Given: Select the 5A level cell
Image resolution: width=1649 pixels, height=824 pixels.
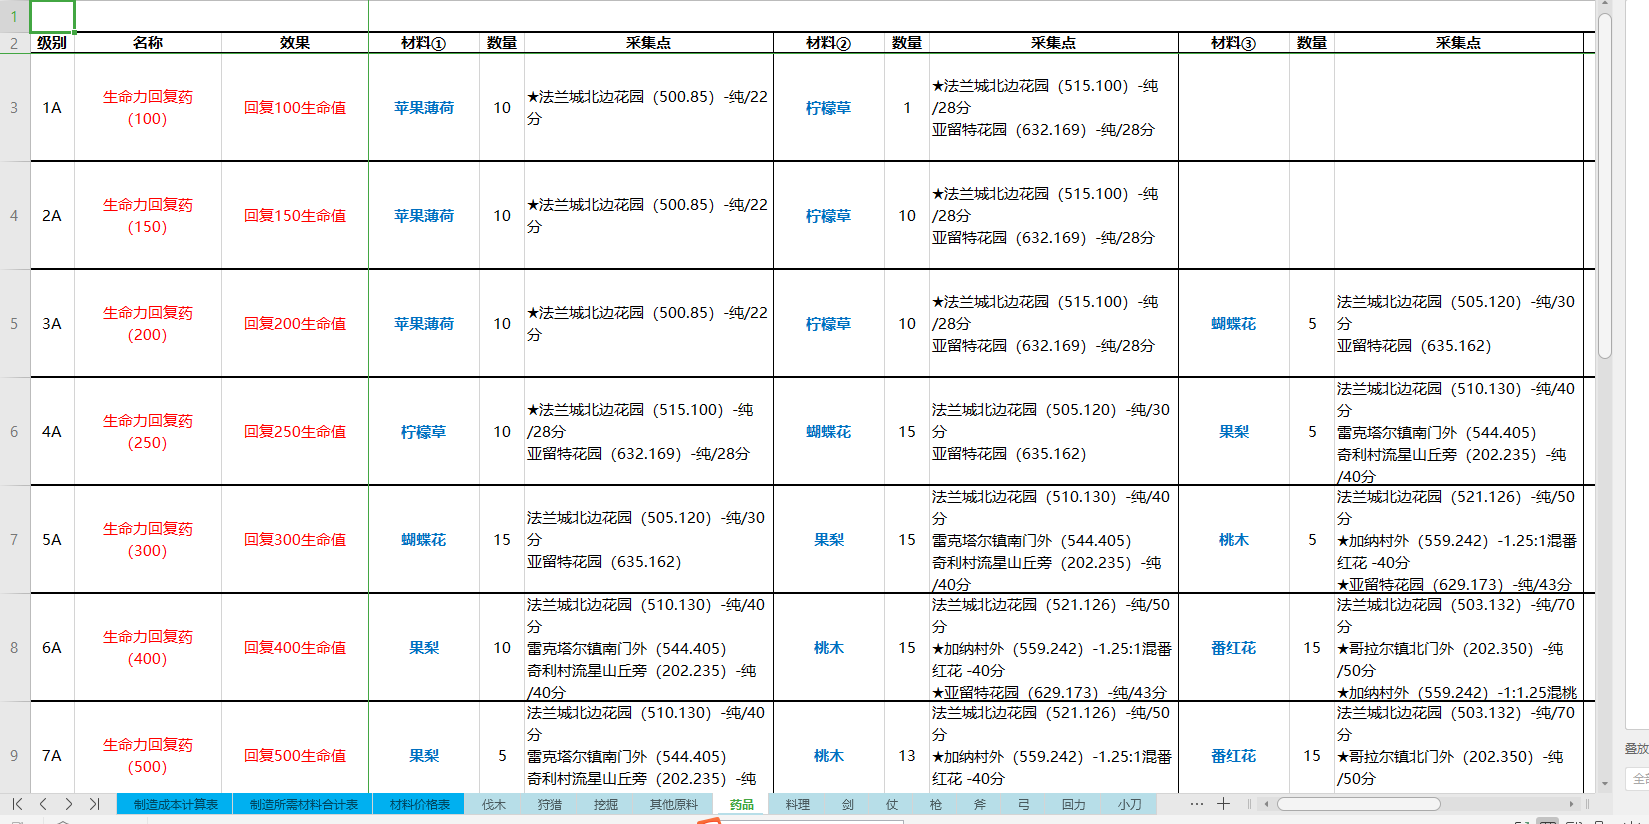Looking at the screenshot, I should coord(52,539).
